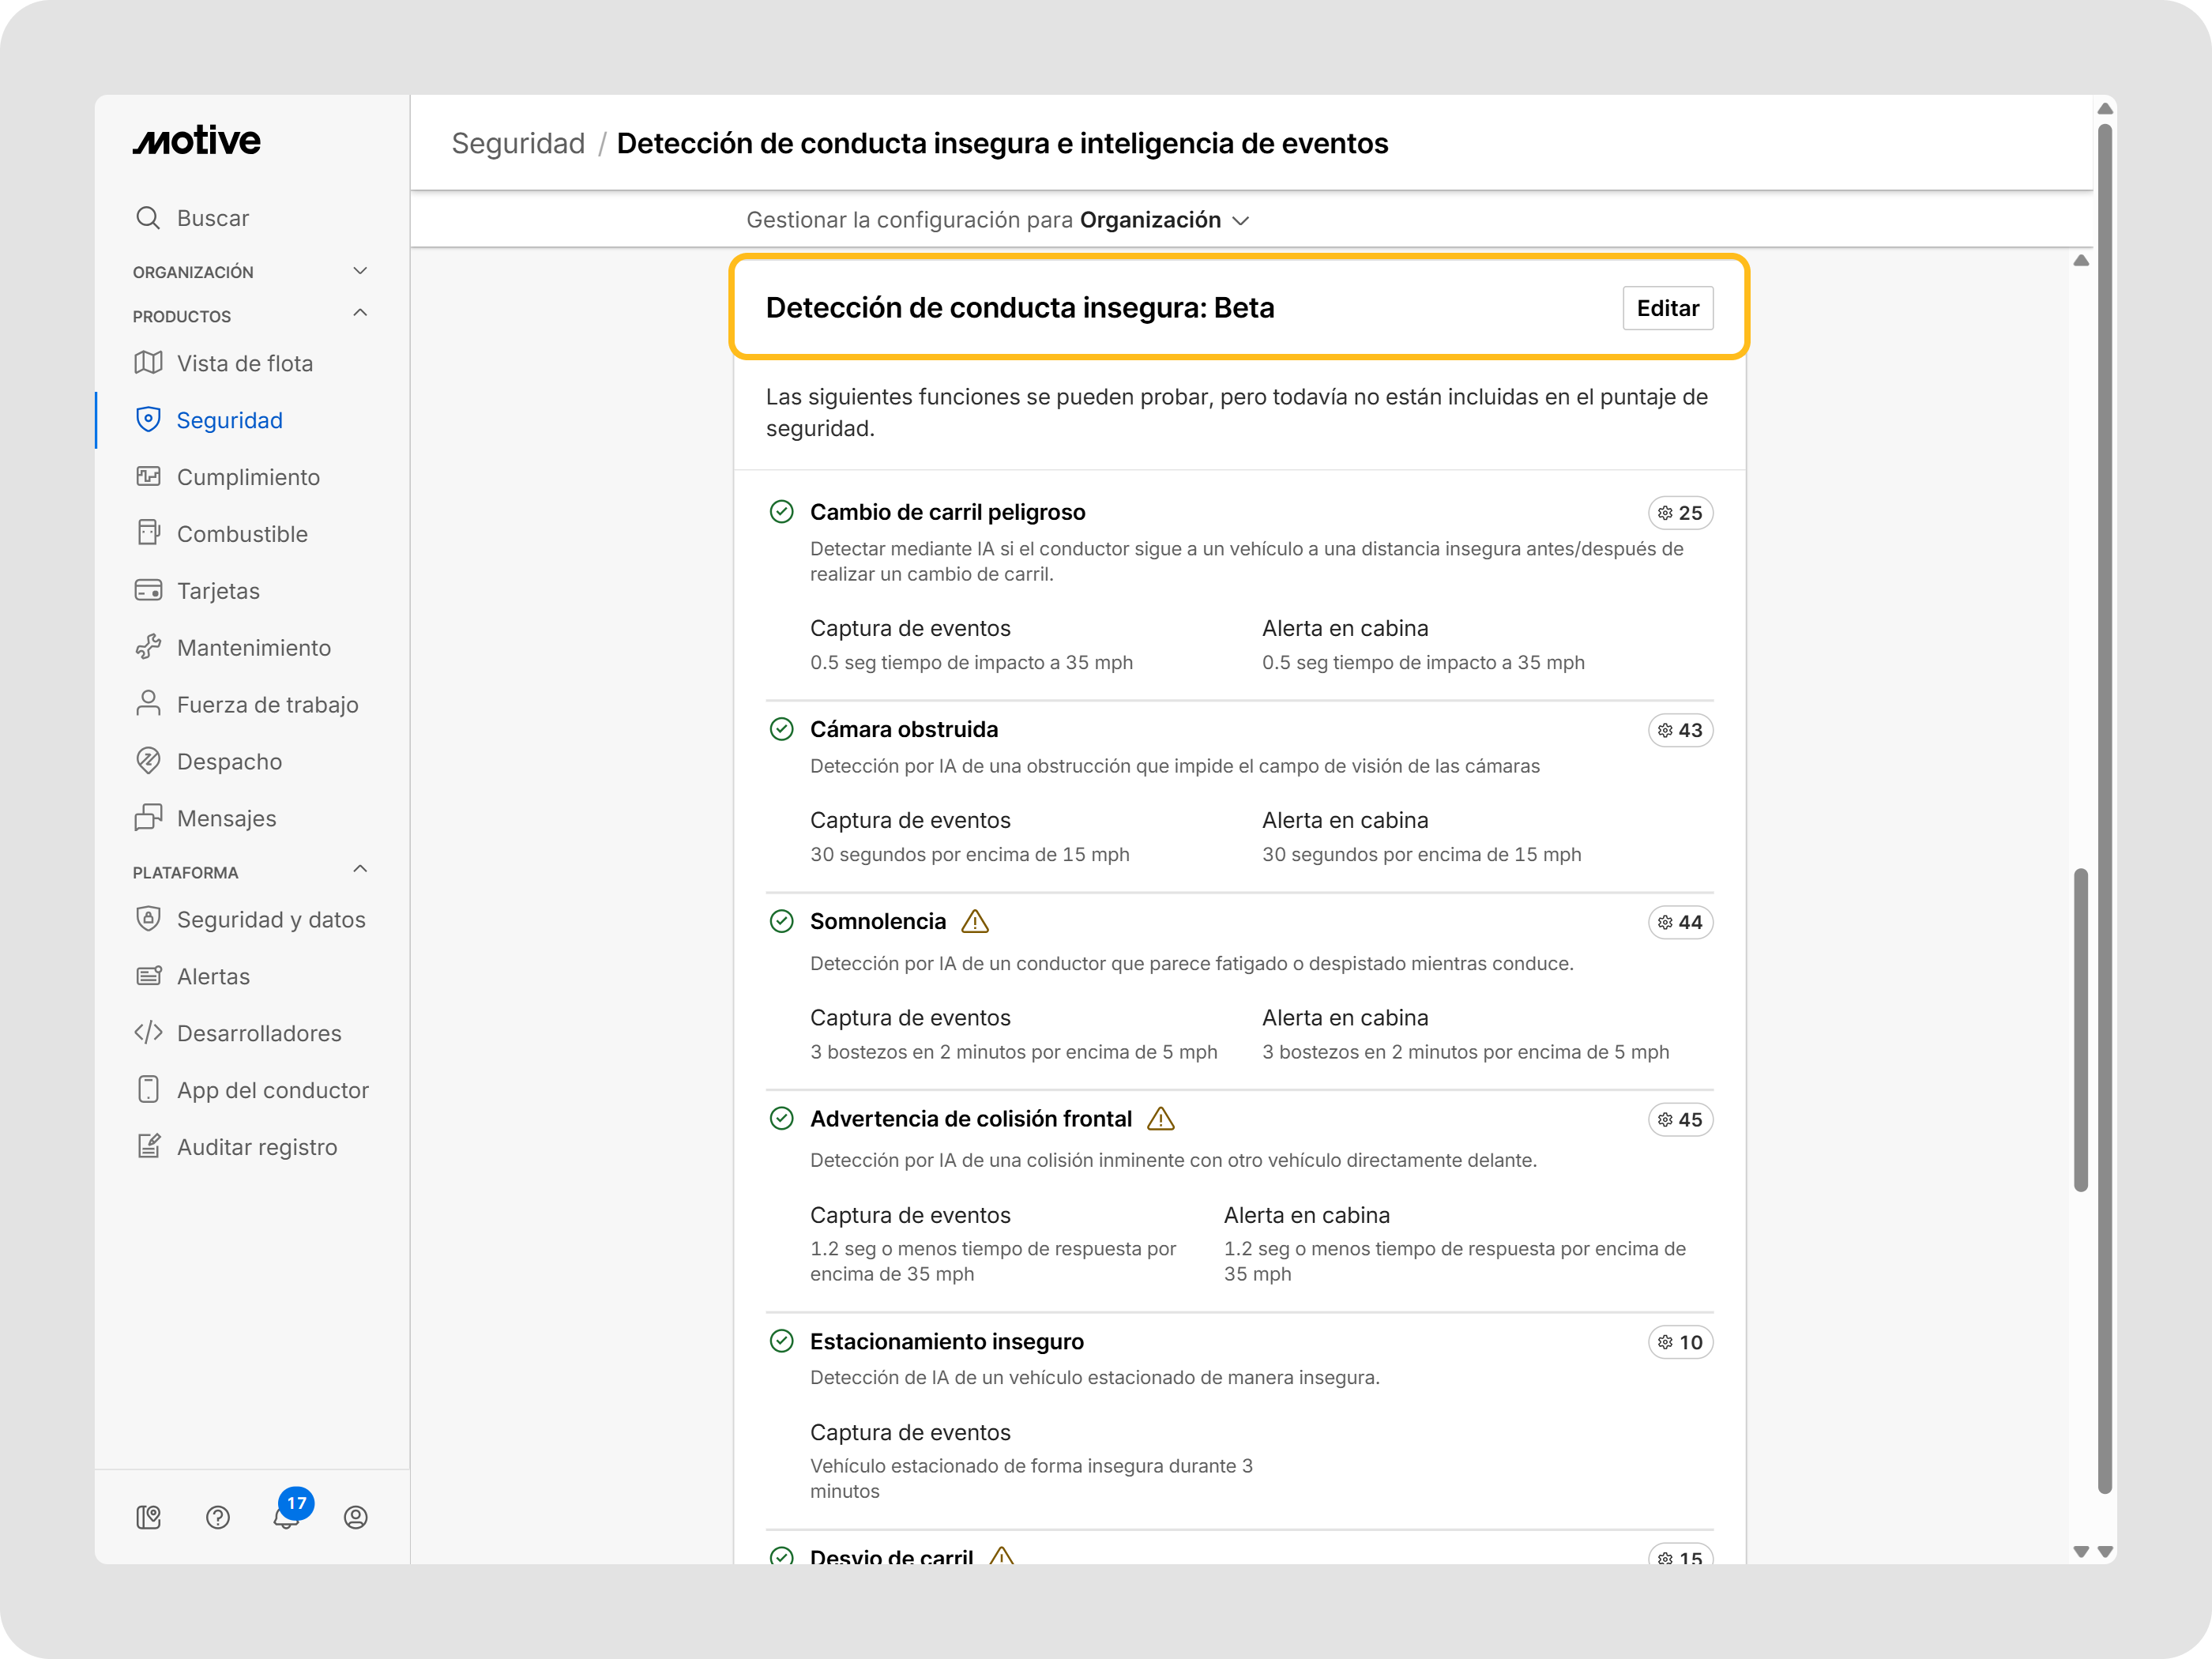Click the Editar button
Image resolution: width=2212 pixels, height=1659 pixels.
(1666, 308)
